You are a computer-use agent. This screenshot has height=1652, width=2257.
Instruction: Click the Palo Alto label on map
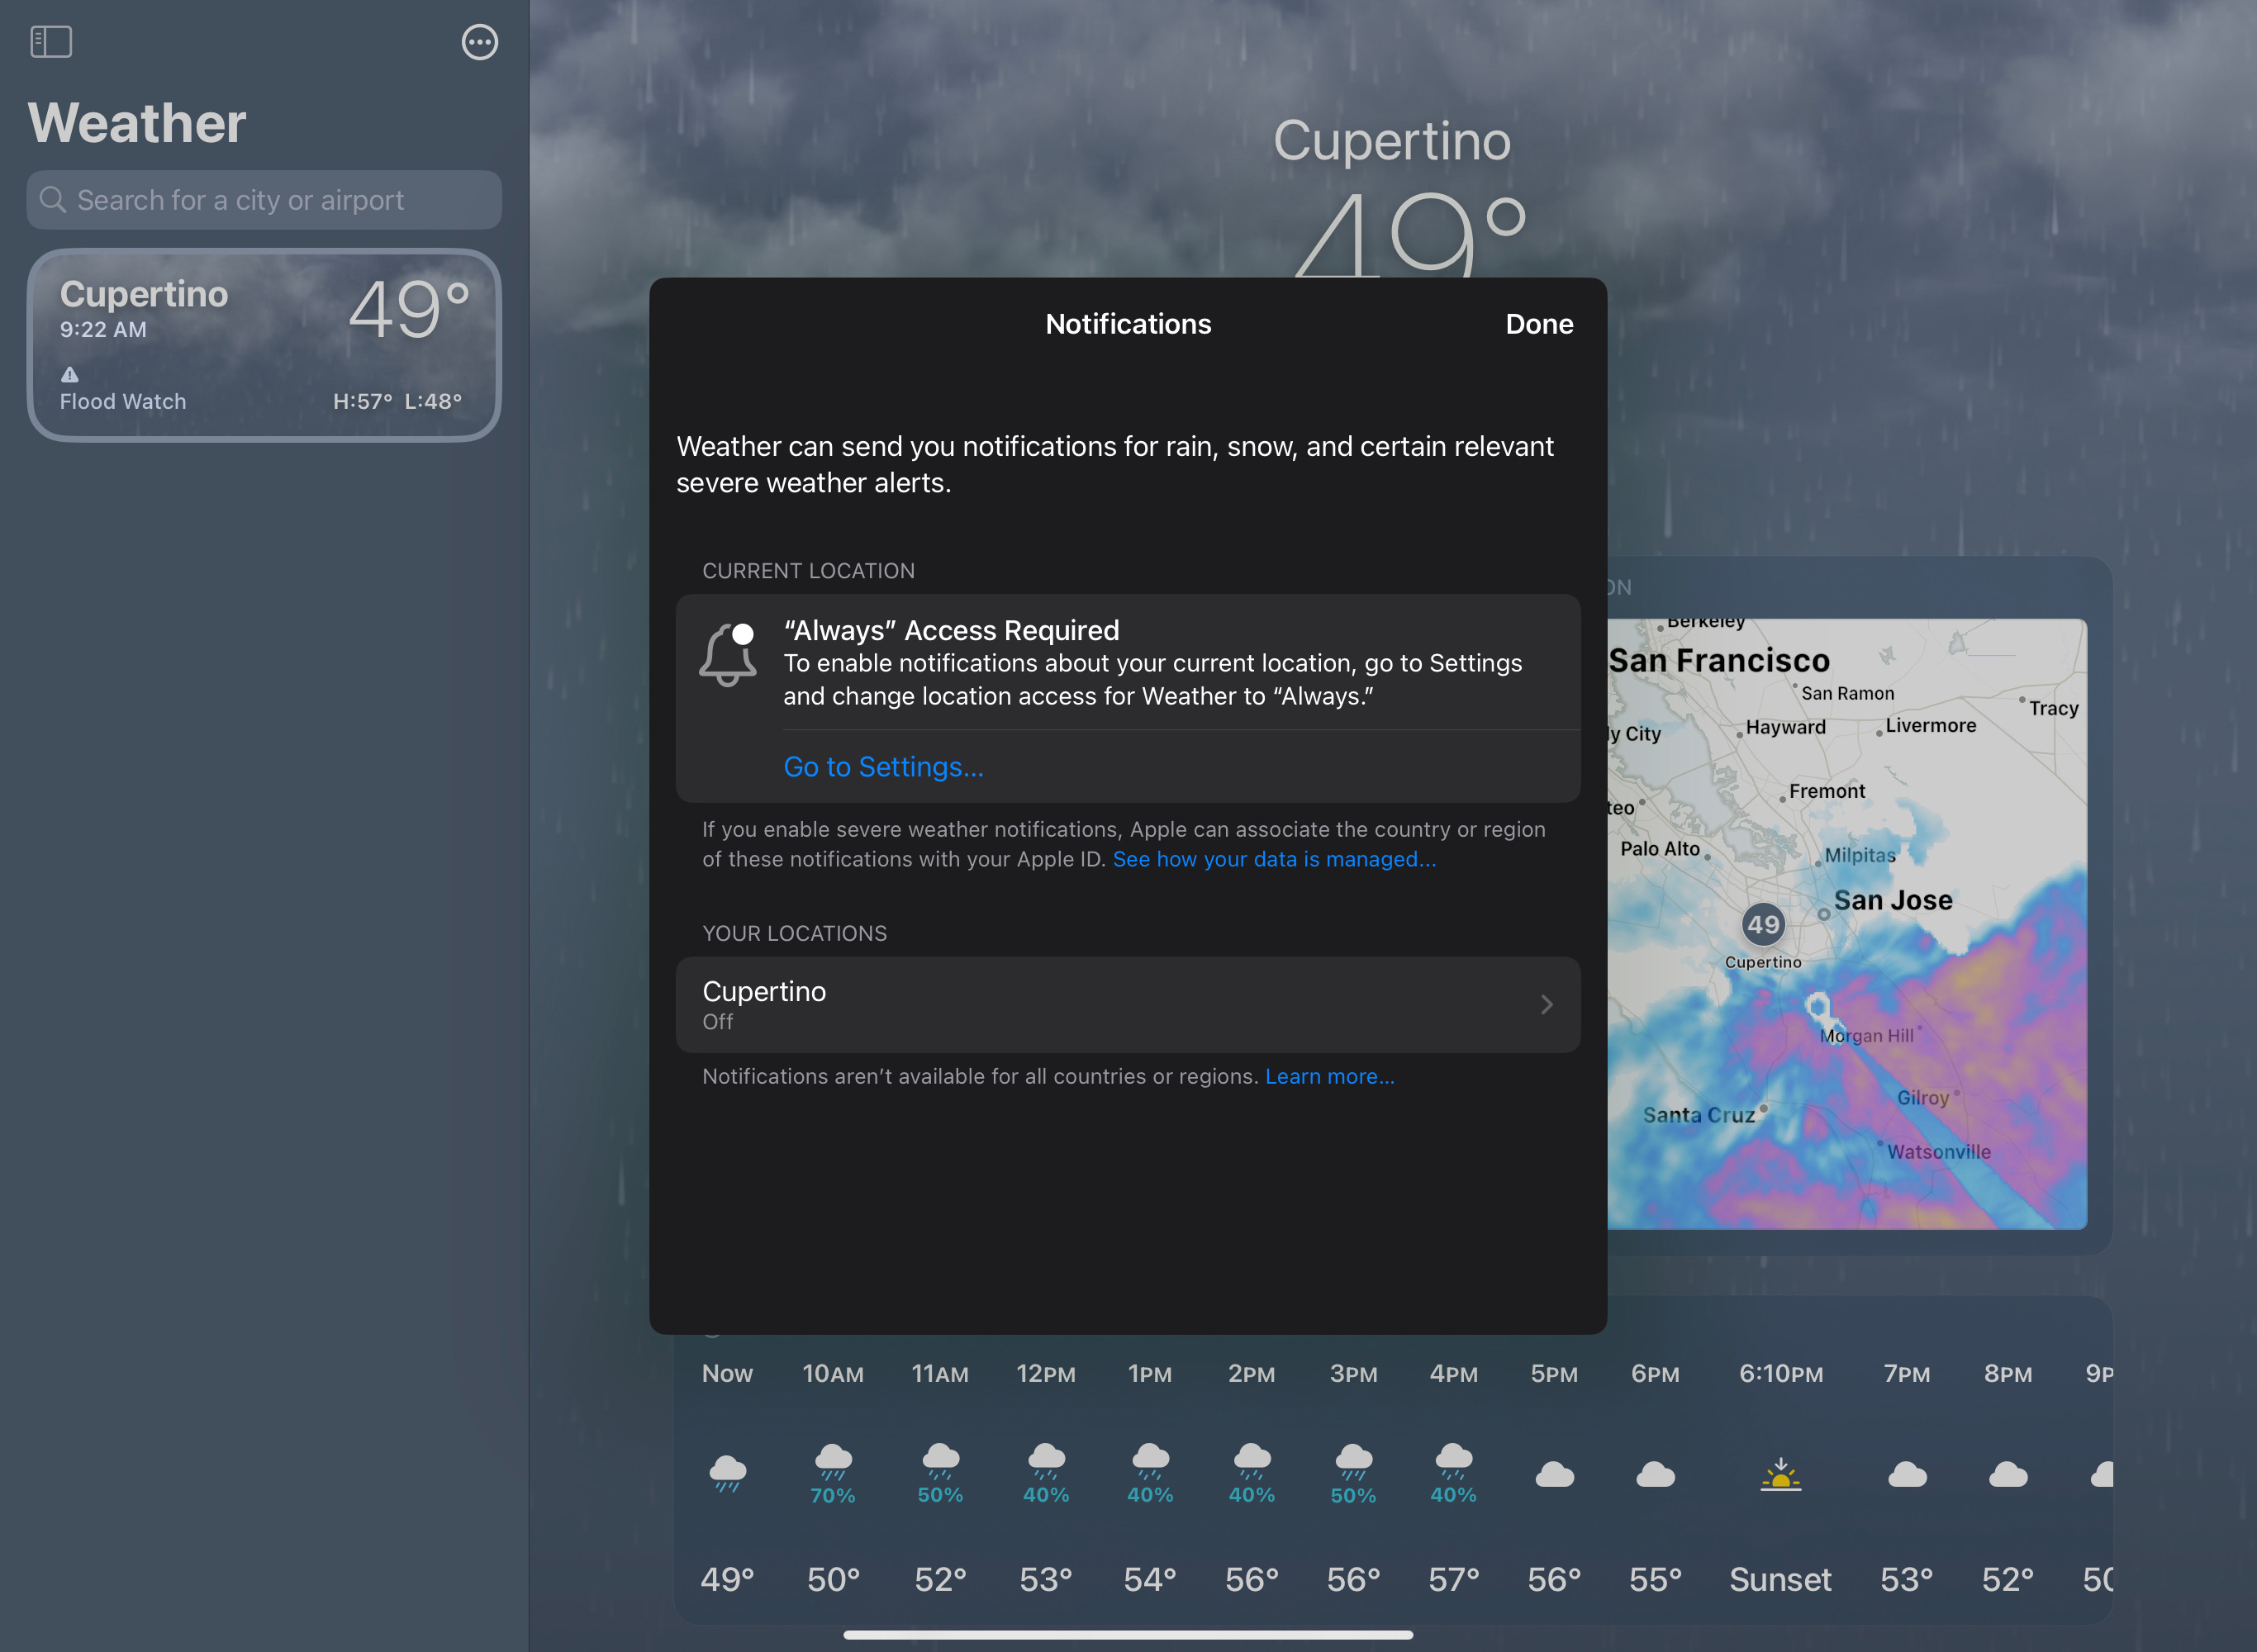point(1660,848)
